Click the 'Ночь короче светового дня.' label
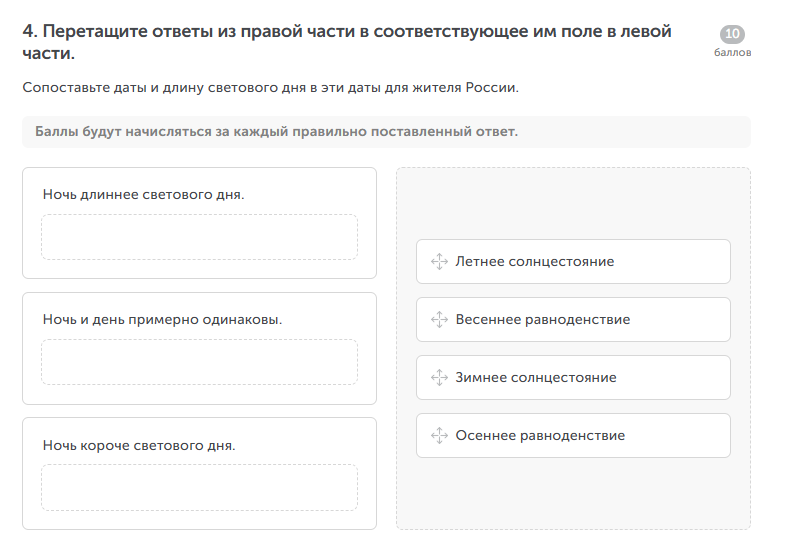The height and width of the screenshot is (552, 809). 139,445
